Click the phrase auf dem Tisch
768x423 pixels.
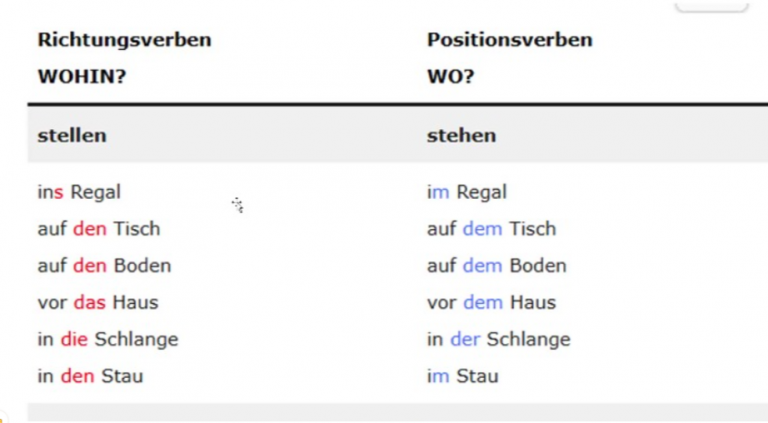click(x=491, y=229)
